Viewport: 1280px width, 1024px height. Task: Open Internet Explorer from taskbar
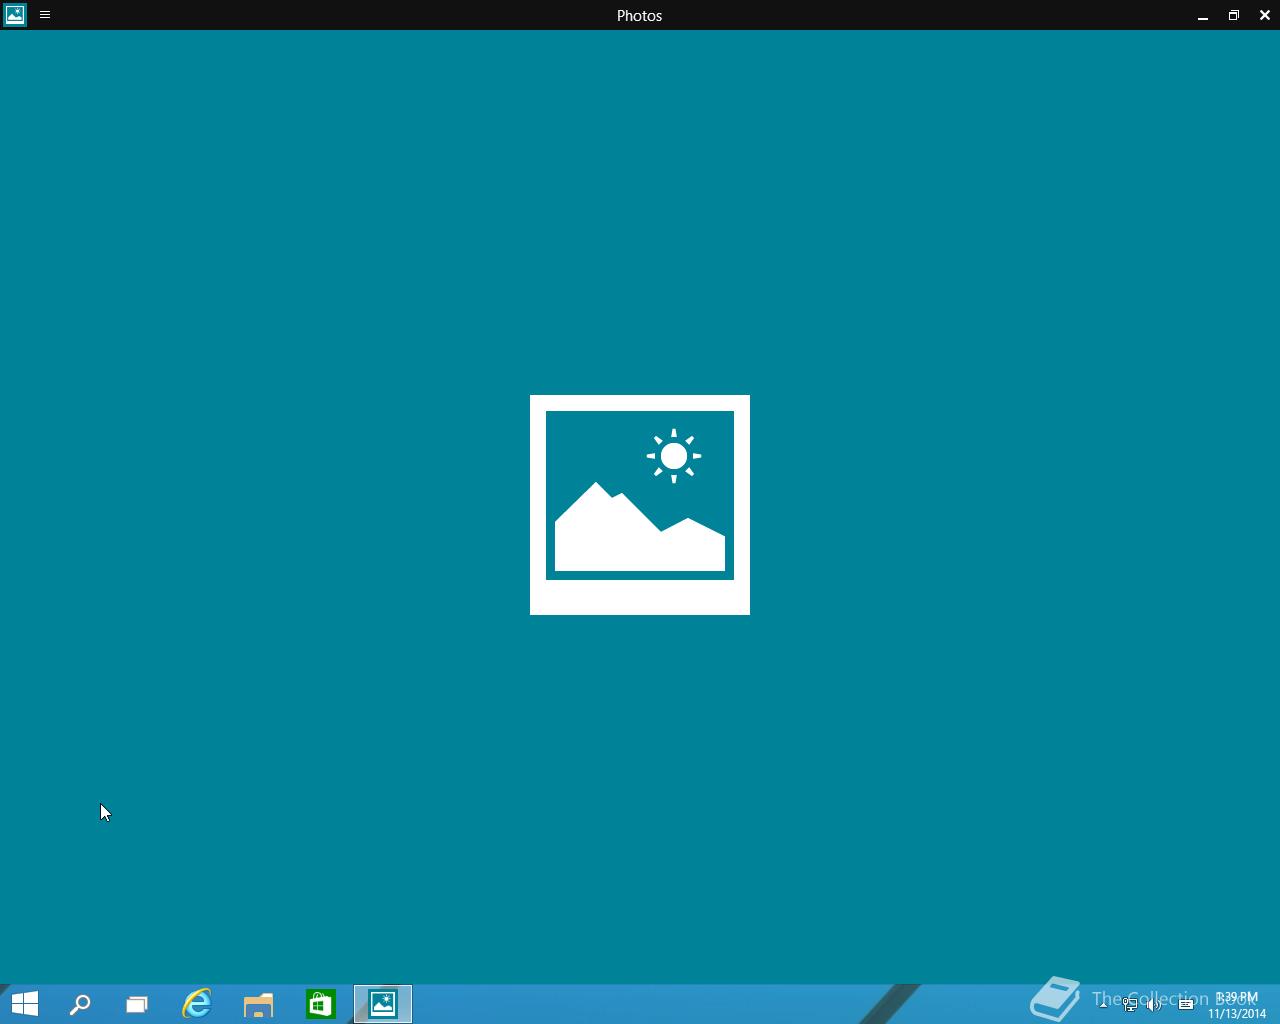click(x=197, y=1004)
